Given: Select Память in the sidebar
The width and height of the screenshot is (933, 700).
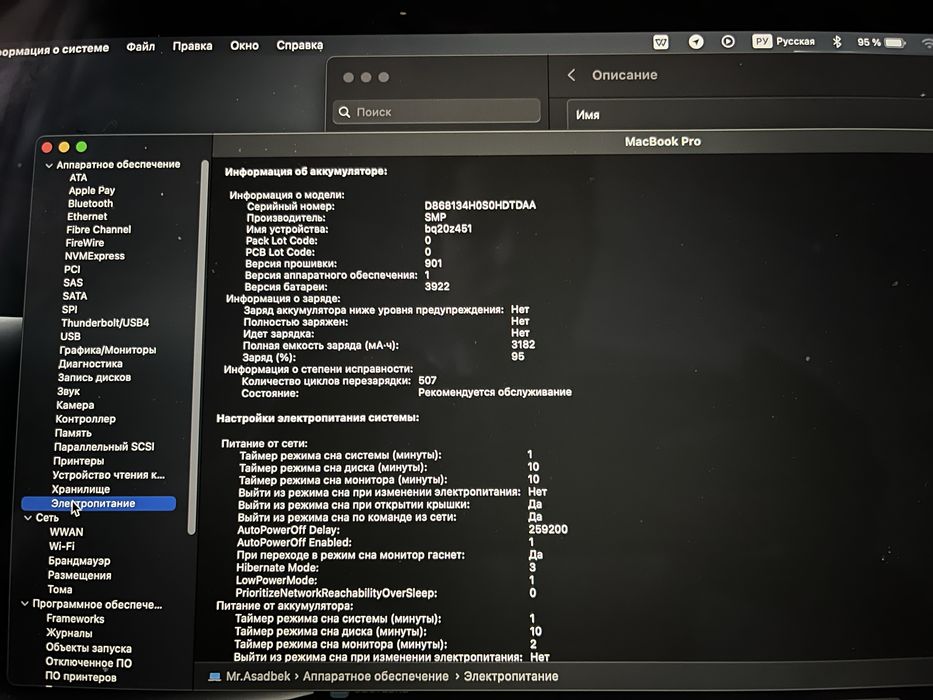Looking at the screenshot, I should pos(73,433).
